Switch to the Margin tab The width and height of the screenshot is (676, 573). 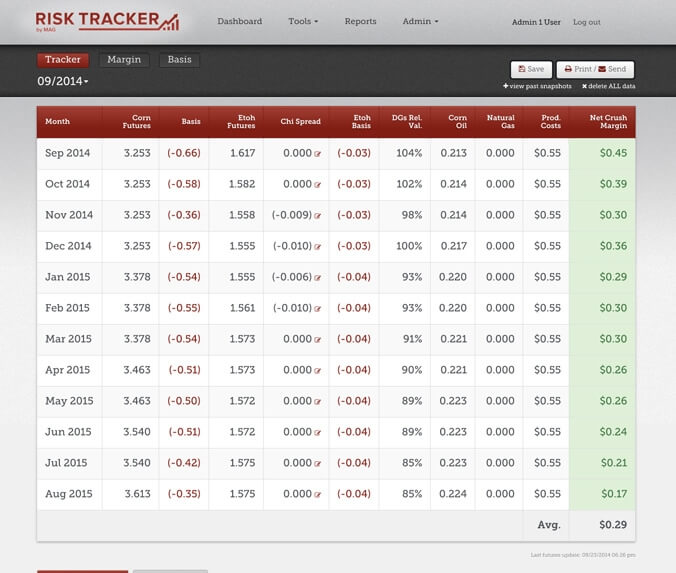[124, 59]
